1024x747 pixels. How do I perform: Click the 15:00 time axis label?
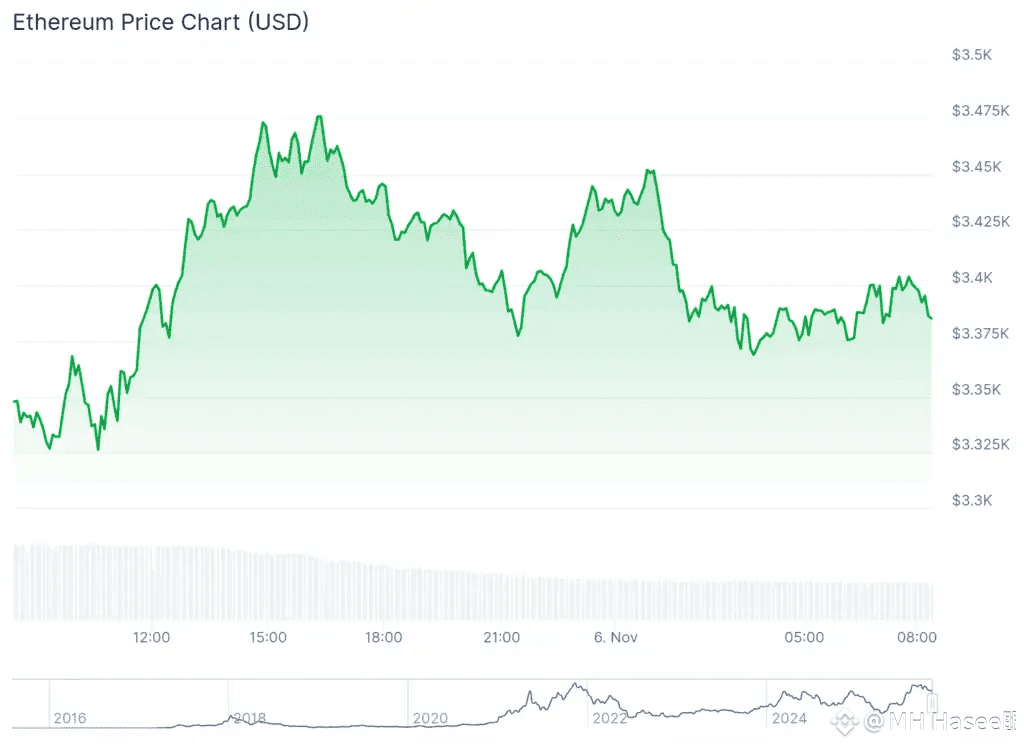coord(268,637)
